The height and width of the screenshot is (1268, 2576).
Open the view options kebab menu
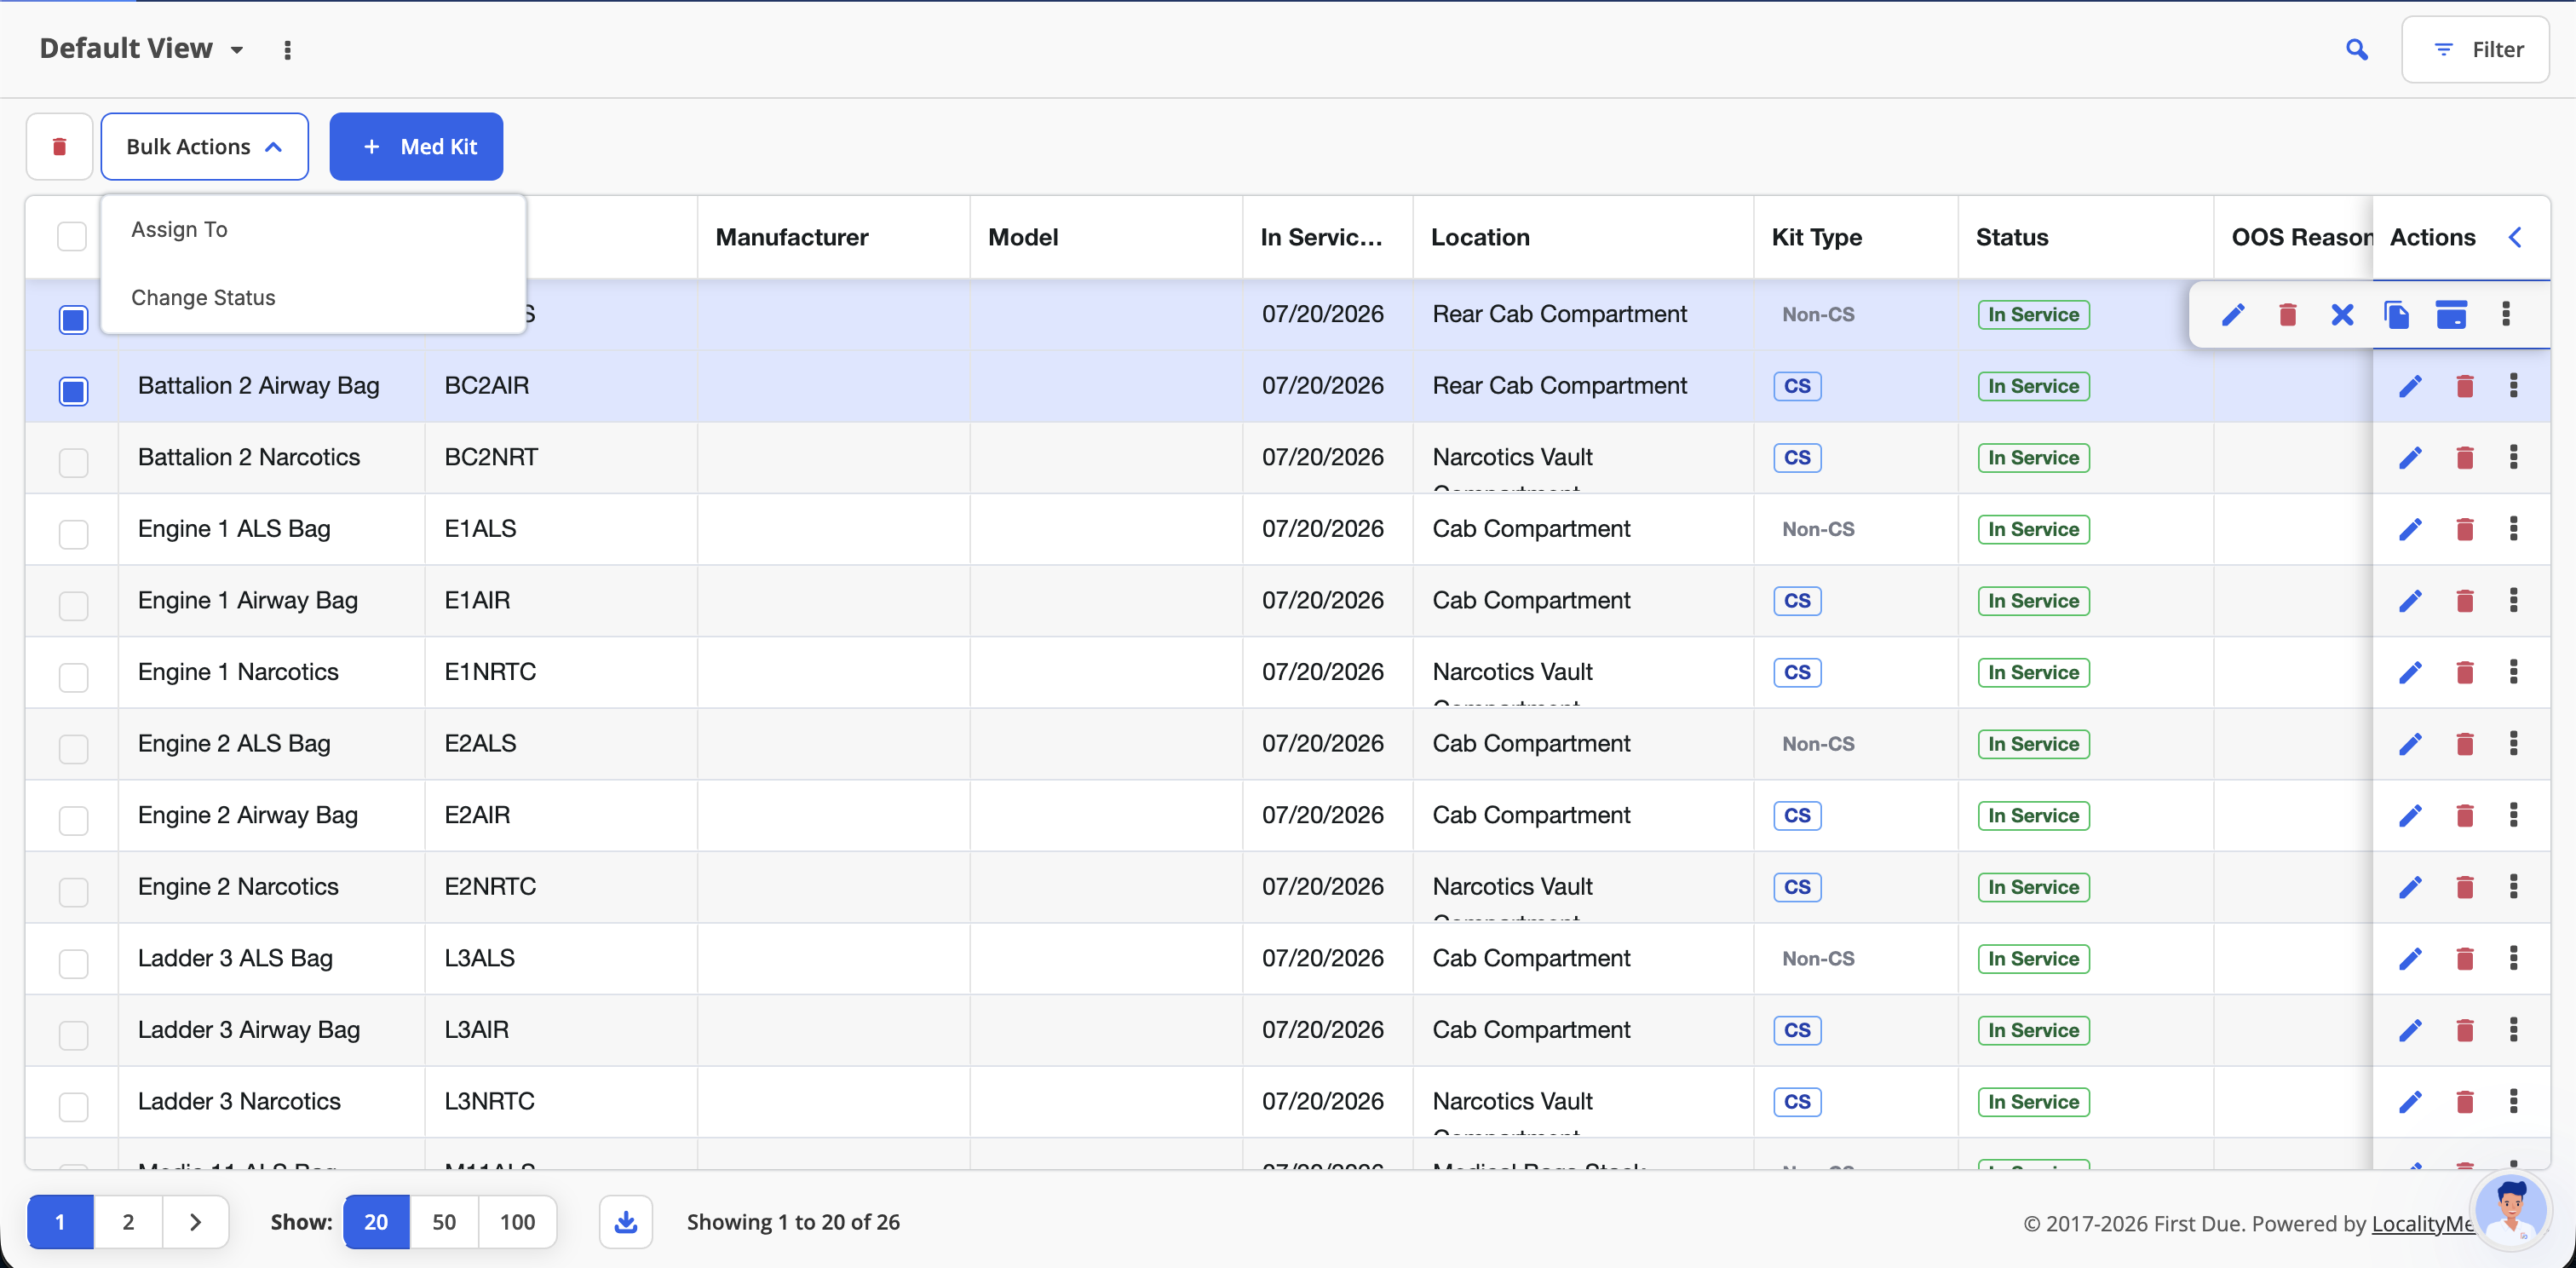point(287,49)
